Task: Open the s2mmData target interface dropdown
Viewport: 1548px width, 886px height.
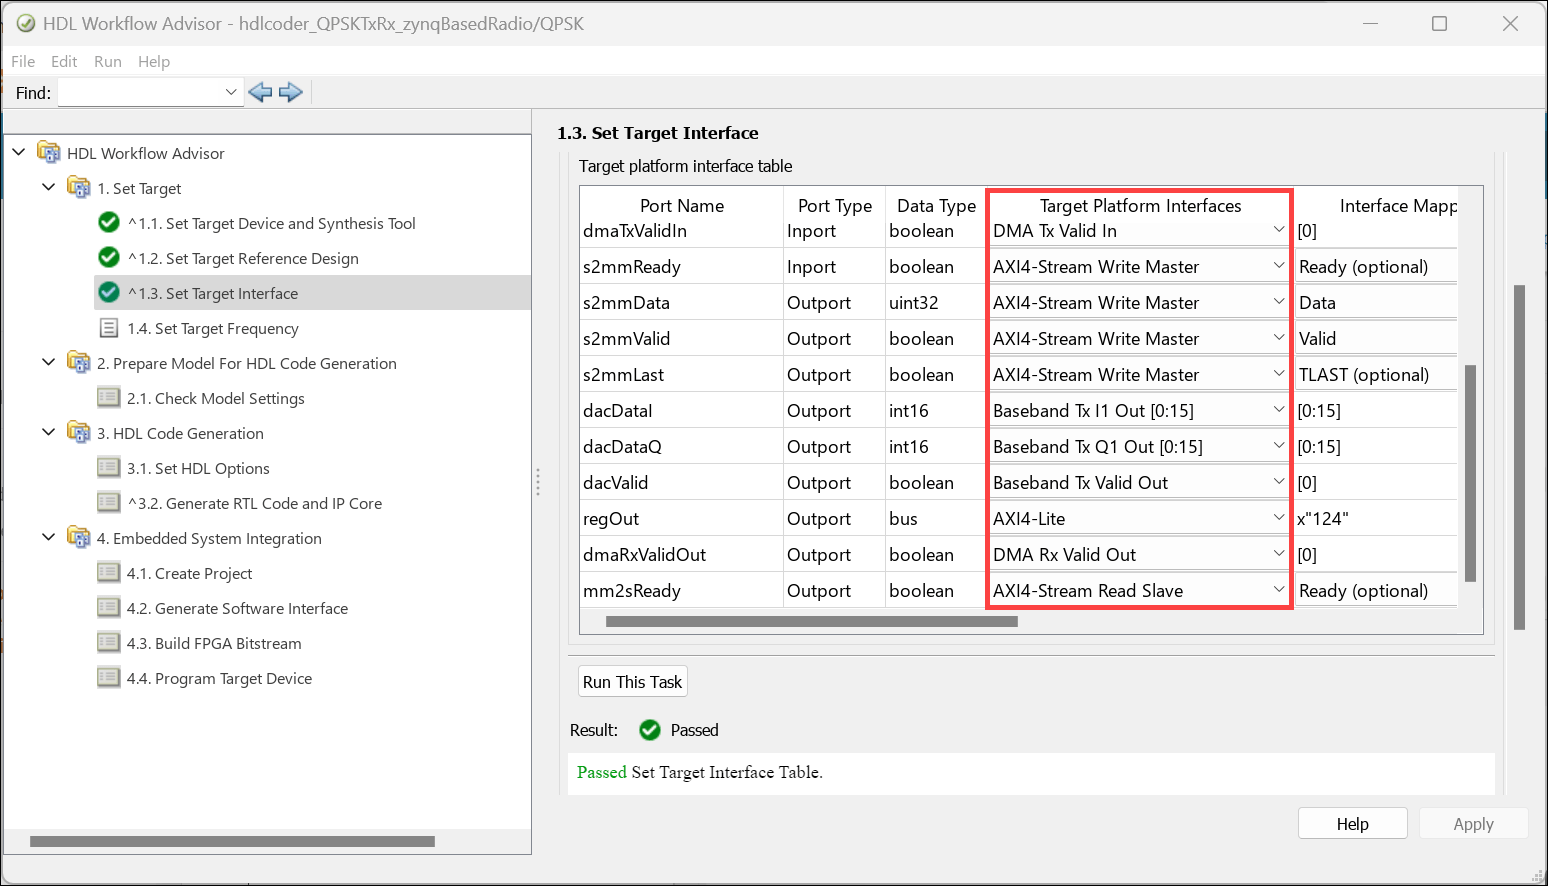Action: [x=1278, y=302]
